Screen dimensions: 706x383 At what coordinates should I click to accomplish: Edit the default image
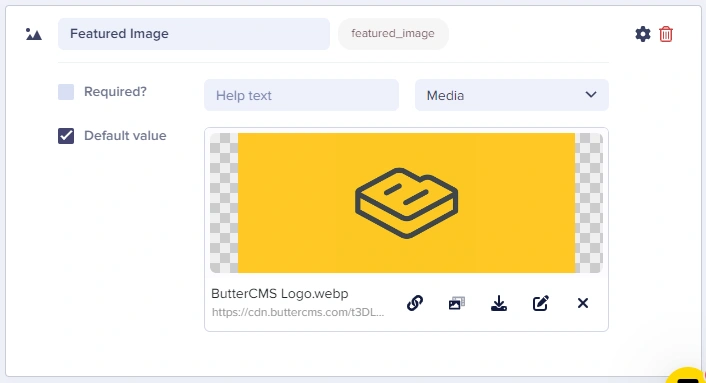tap(540, 303)
